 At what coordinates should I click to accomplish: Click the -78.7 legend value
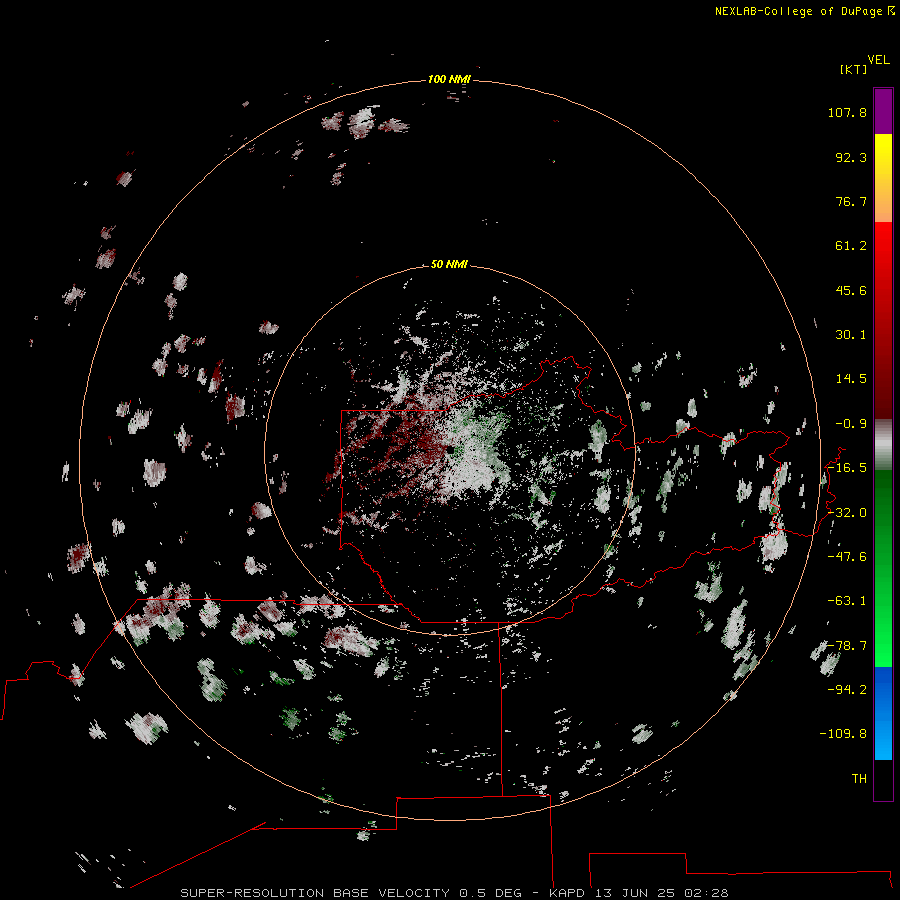pos(847,646)
